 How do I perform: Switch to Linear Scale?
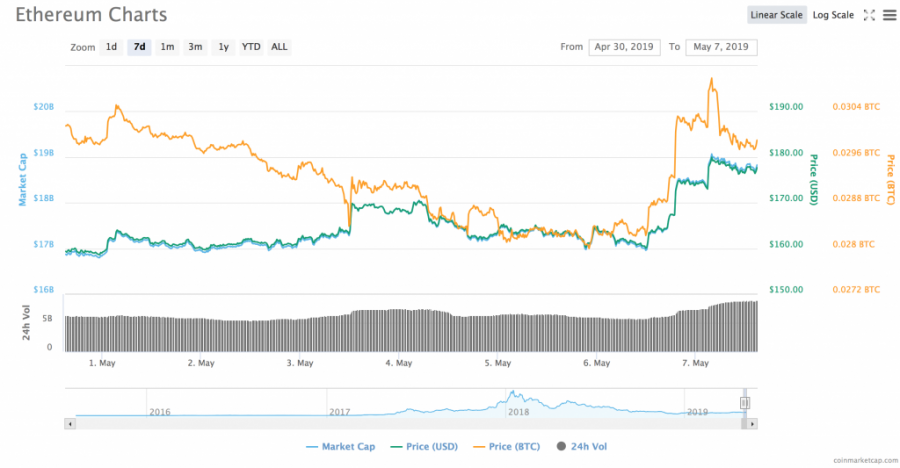pos(777,15)
